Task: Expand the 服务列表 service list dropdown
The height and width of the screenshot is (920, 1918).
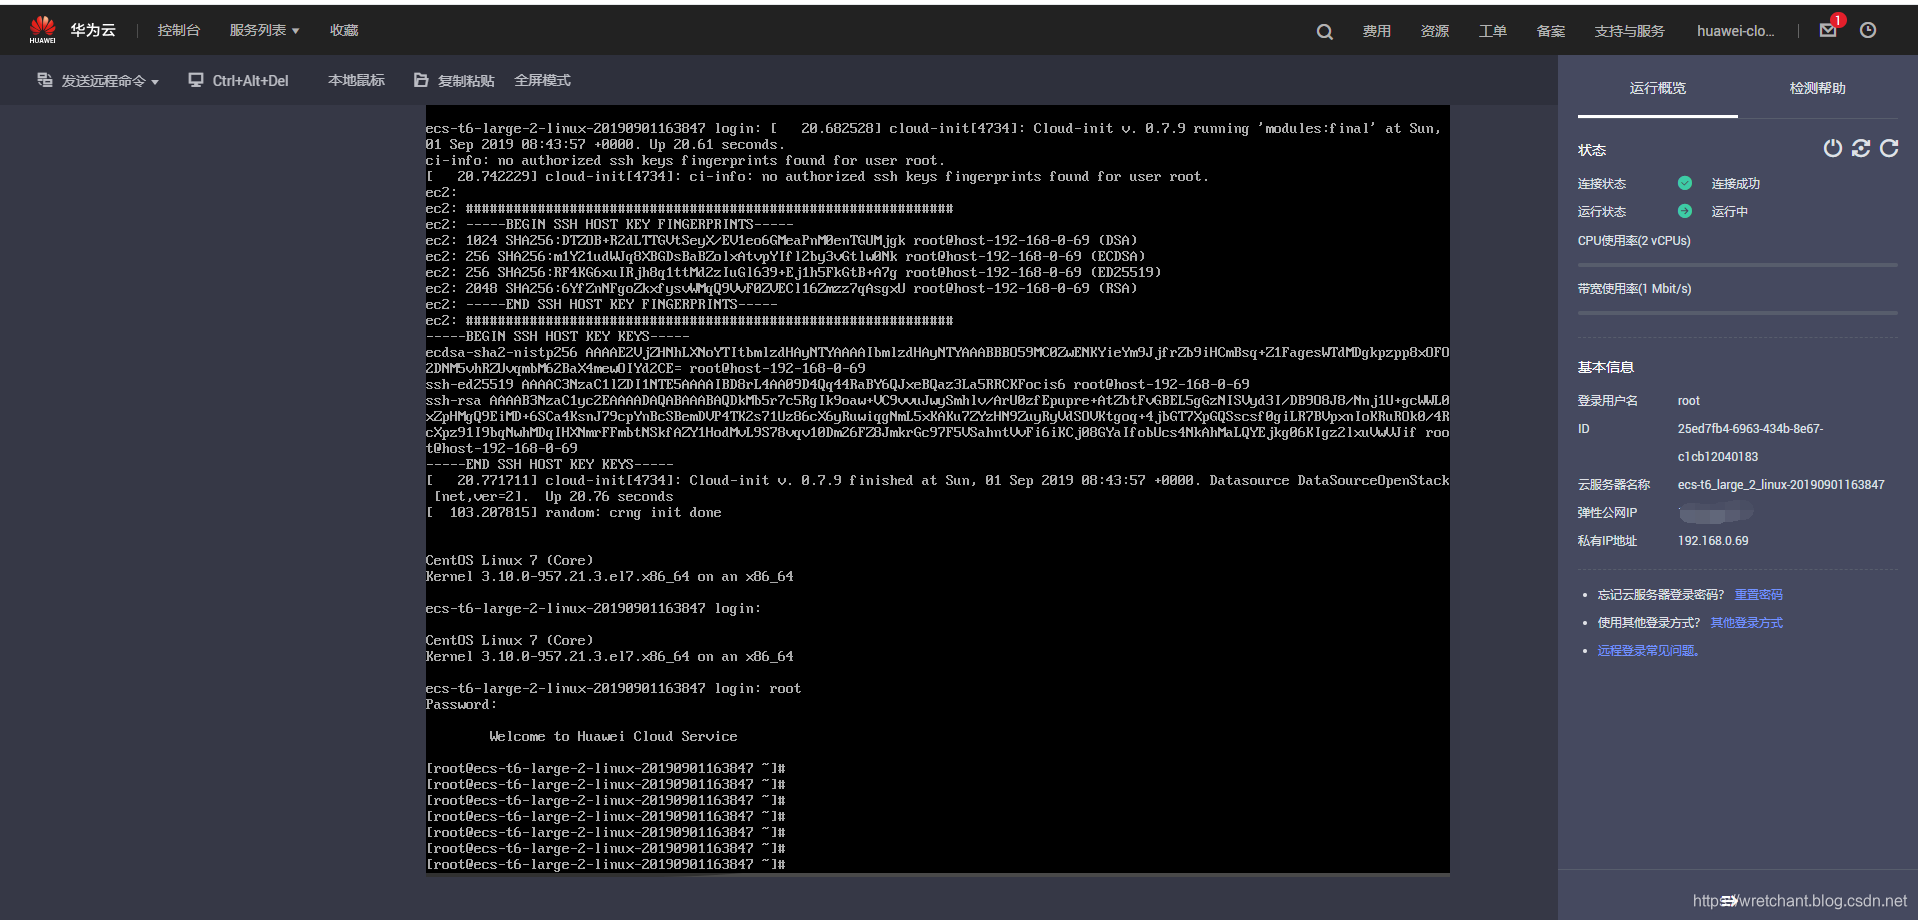Action: pos(264,31)
